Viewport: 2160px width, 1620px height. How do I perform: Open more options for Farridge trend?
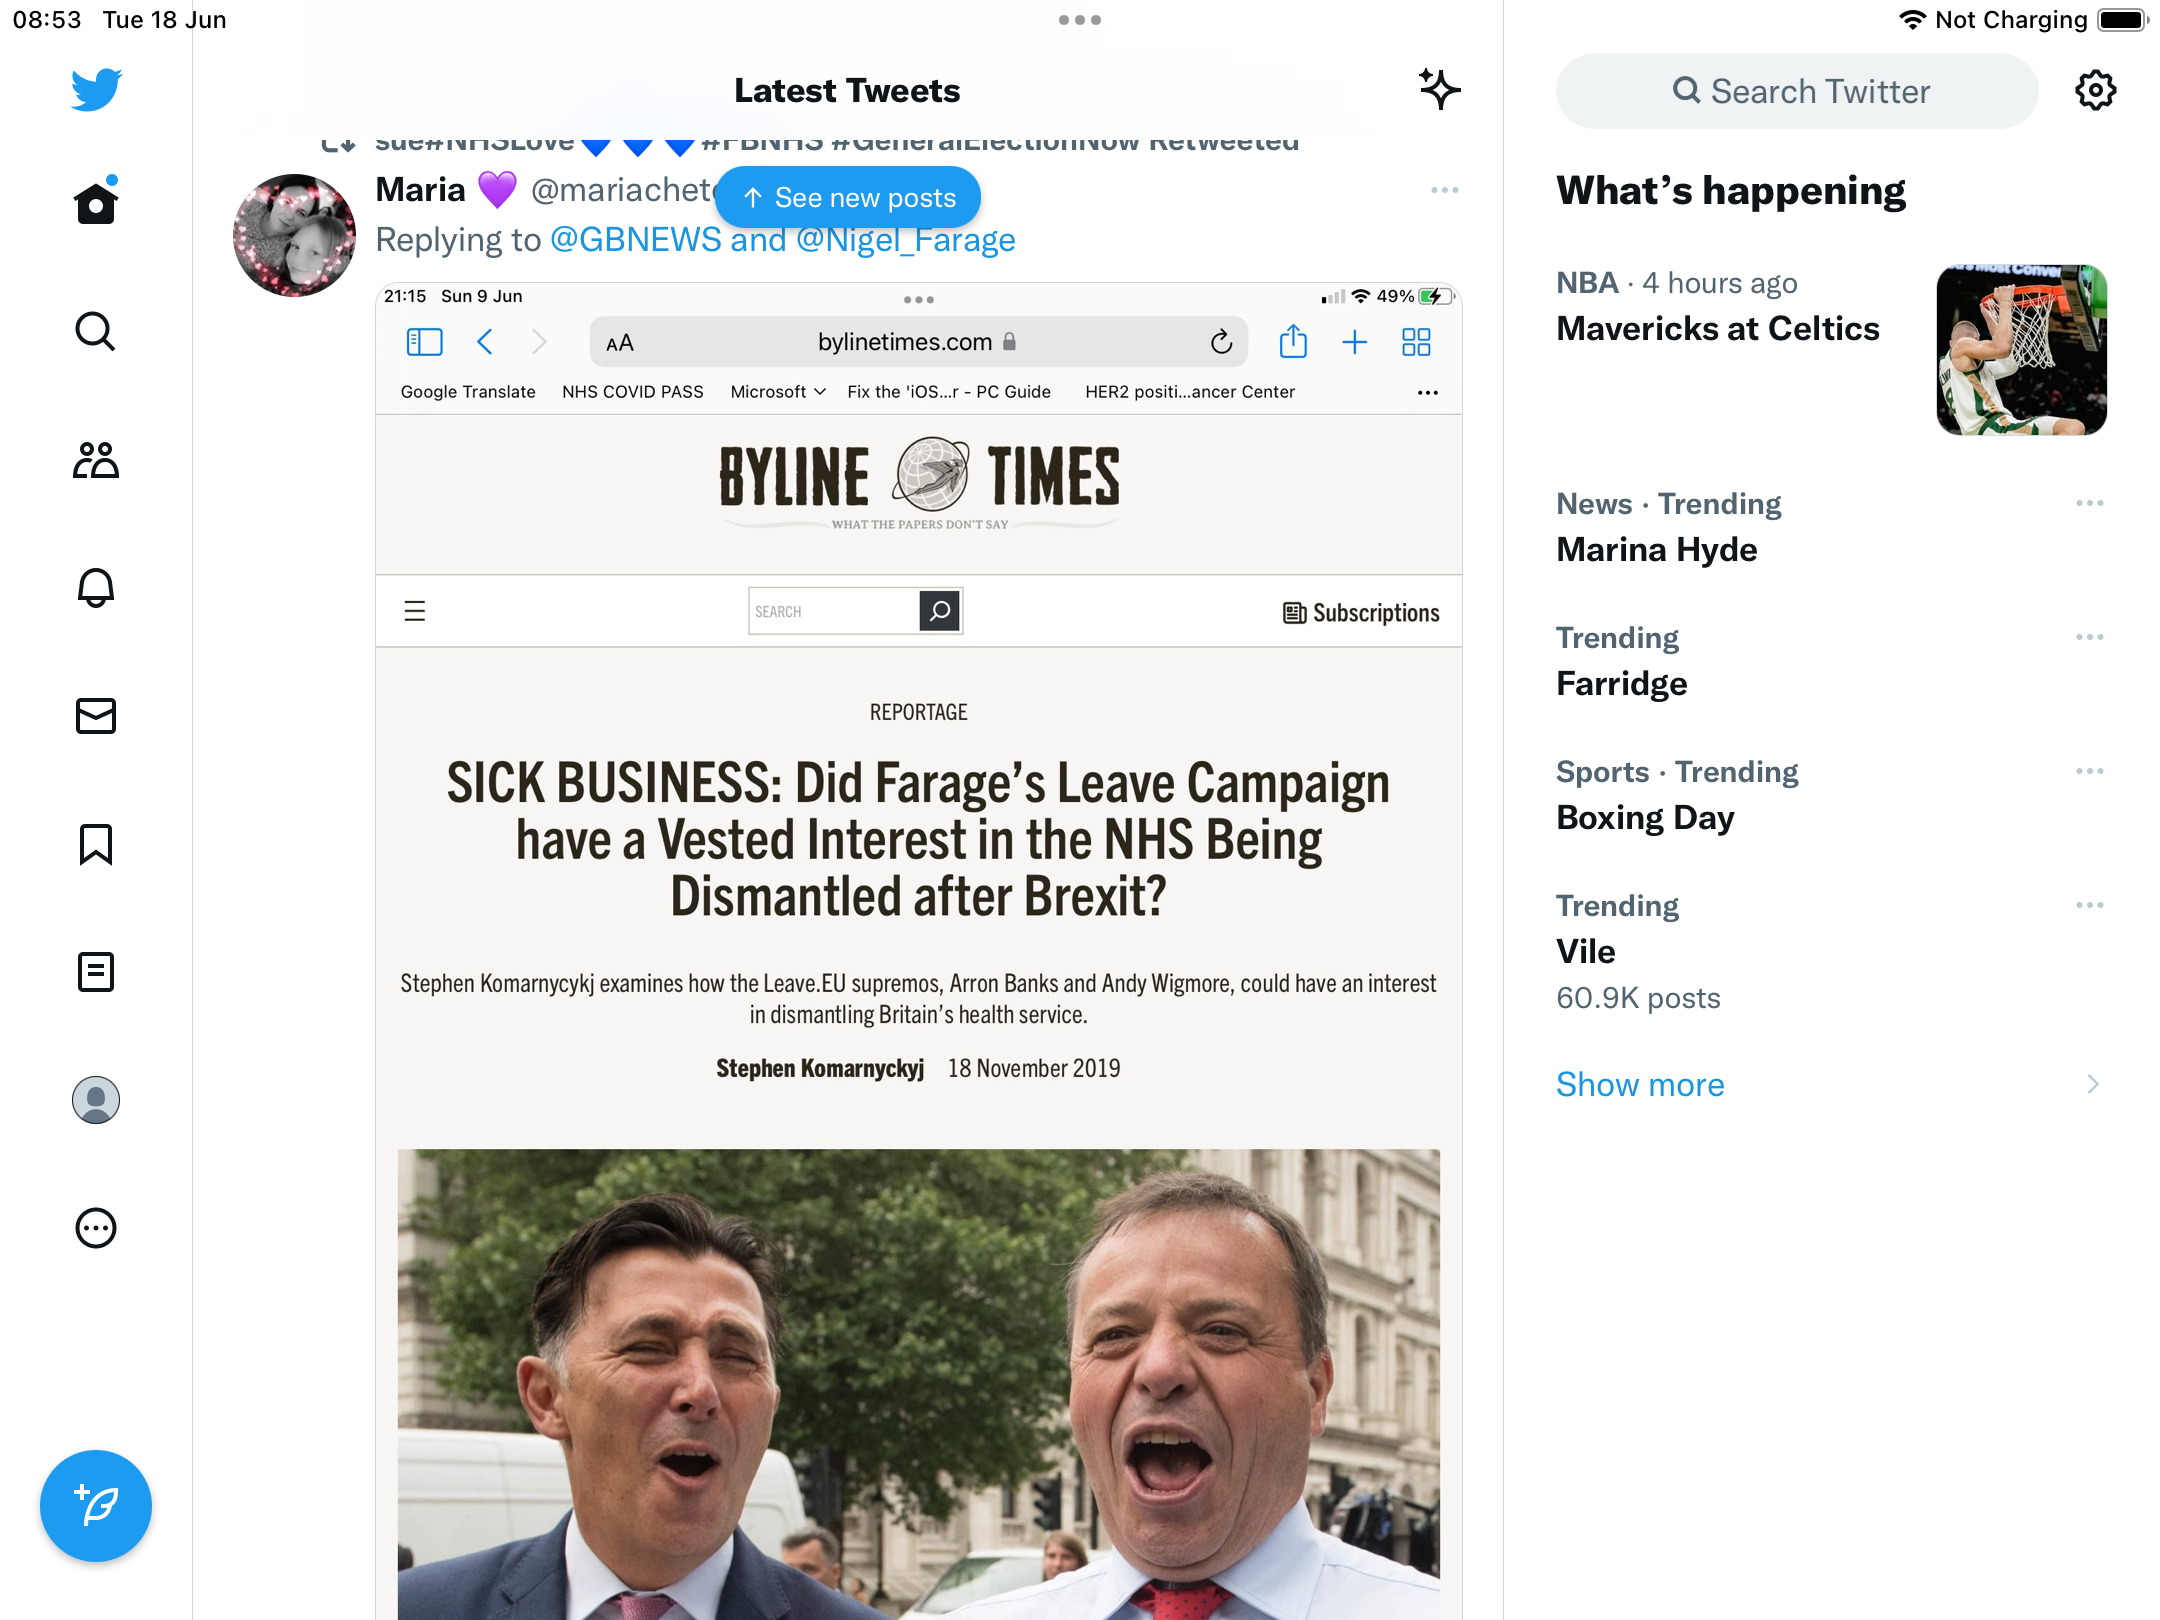point(2090,637)
